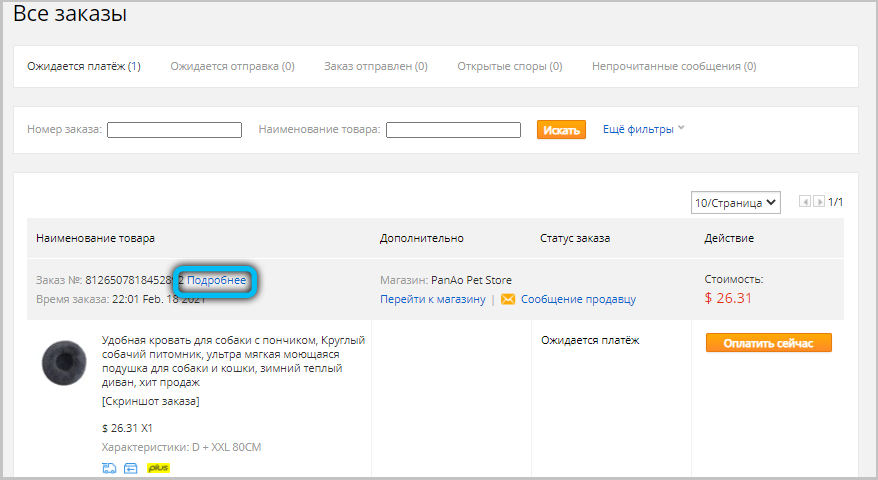Switch to Ожидается платёж (1) tab
The image size is (878, 480).
(x=84, y=67)
